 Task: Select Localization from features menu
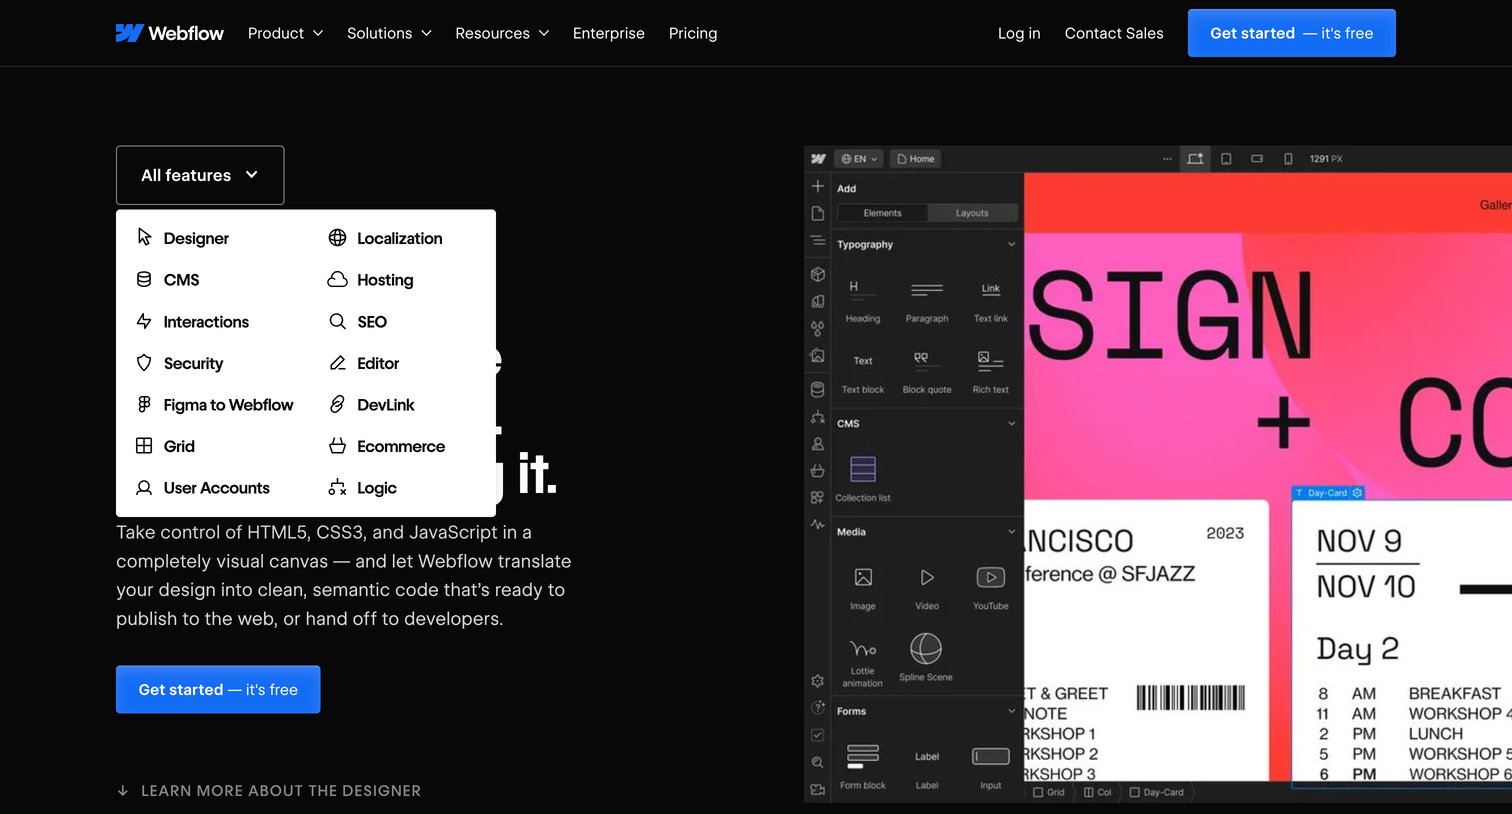pyautogui.click(x=385, y=238)
